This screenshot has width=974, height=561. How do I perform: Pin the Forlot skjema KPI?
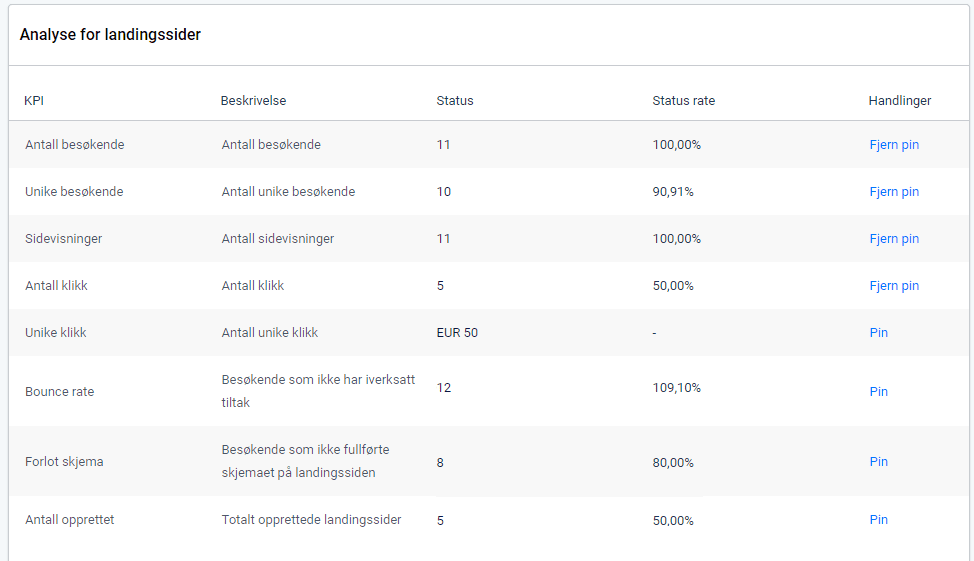coord(878,462)
